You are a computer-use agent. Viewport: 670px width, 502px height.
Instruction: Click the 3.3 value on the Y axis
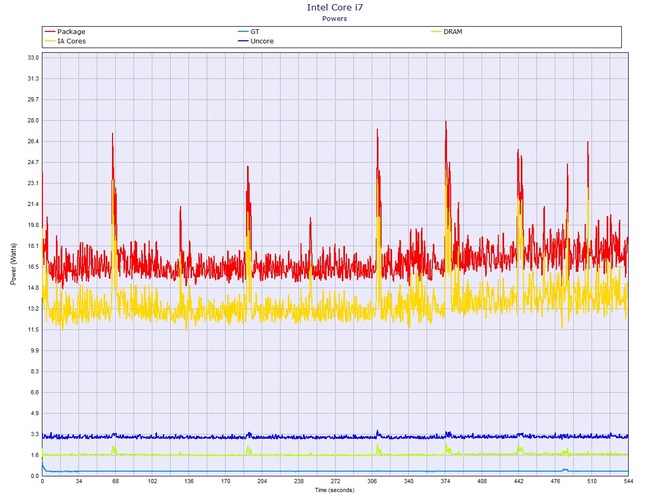coord(35,434)
